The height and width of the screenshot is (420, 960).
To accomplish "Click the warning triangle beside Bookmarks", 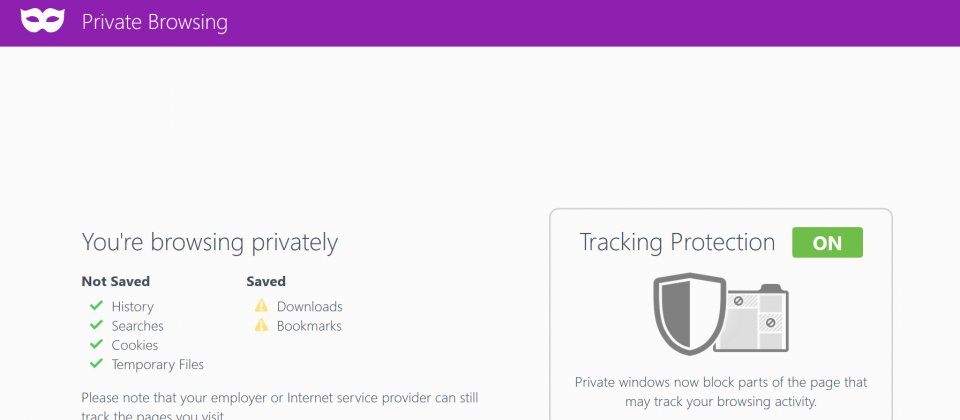I will pyautogui.click(x=261, y=325).
